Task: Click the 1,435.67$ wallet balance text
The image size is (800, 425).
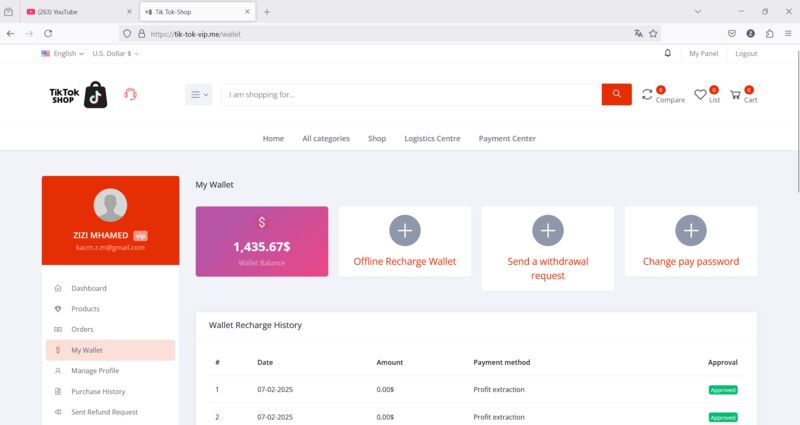Action: [262, 247]
